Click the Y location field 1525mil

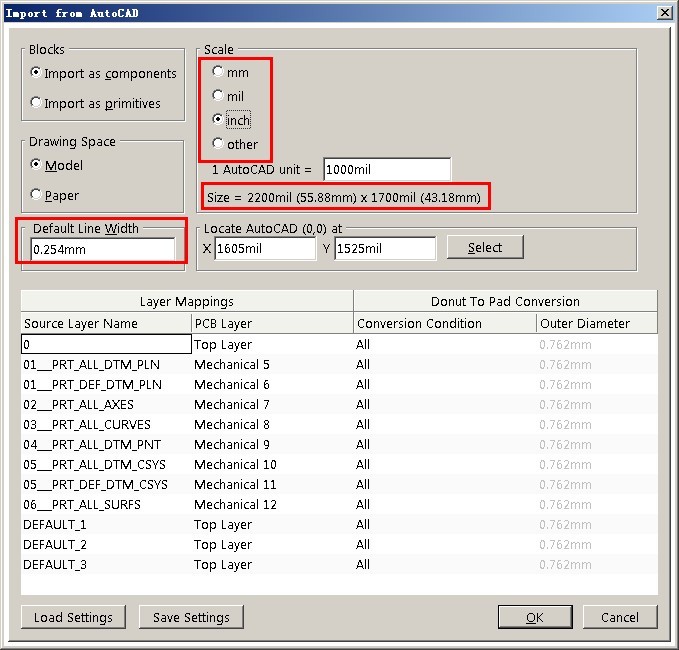385,248
